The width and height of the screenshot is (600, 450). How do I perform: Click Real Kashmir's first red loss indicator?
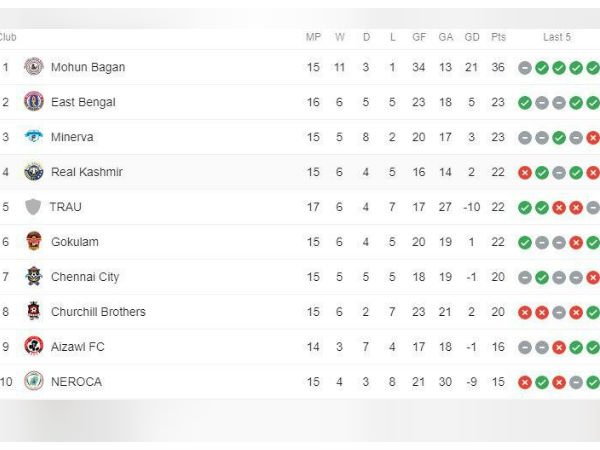click(x=525, y=173)
